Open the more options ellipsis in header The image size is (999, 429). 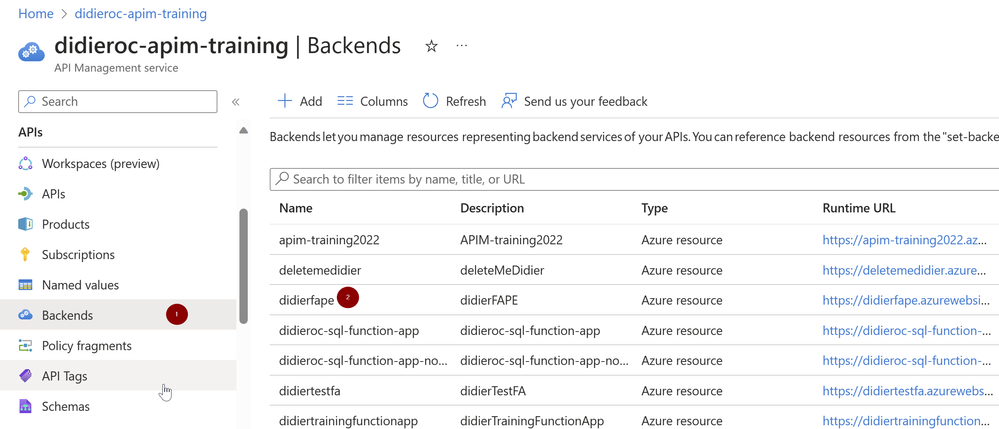coord(461,46)
